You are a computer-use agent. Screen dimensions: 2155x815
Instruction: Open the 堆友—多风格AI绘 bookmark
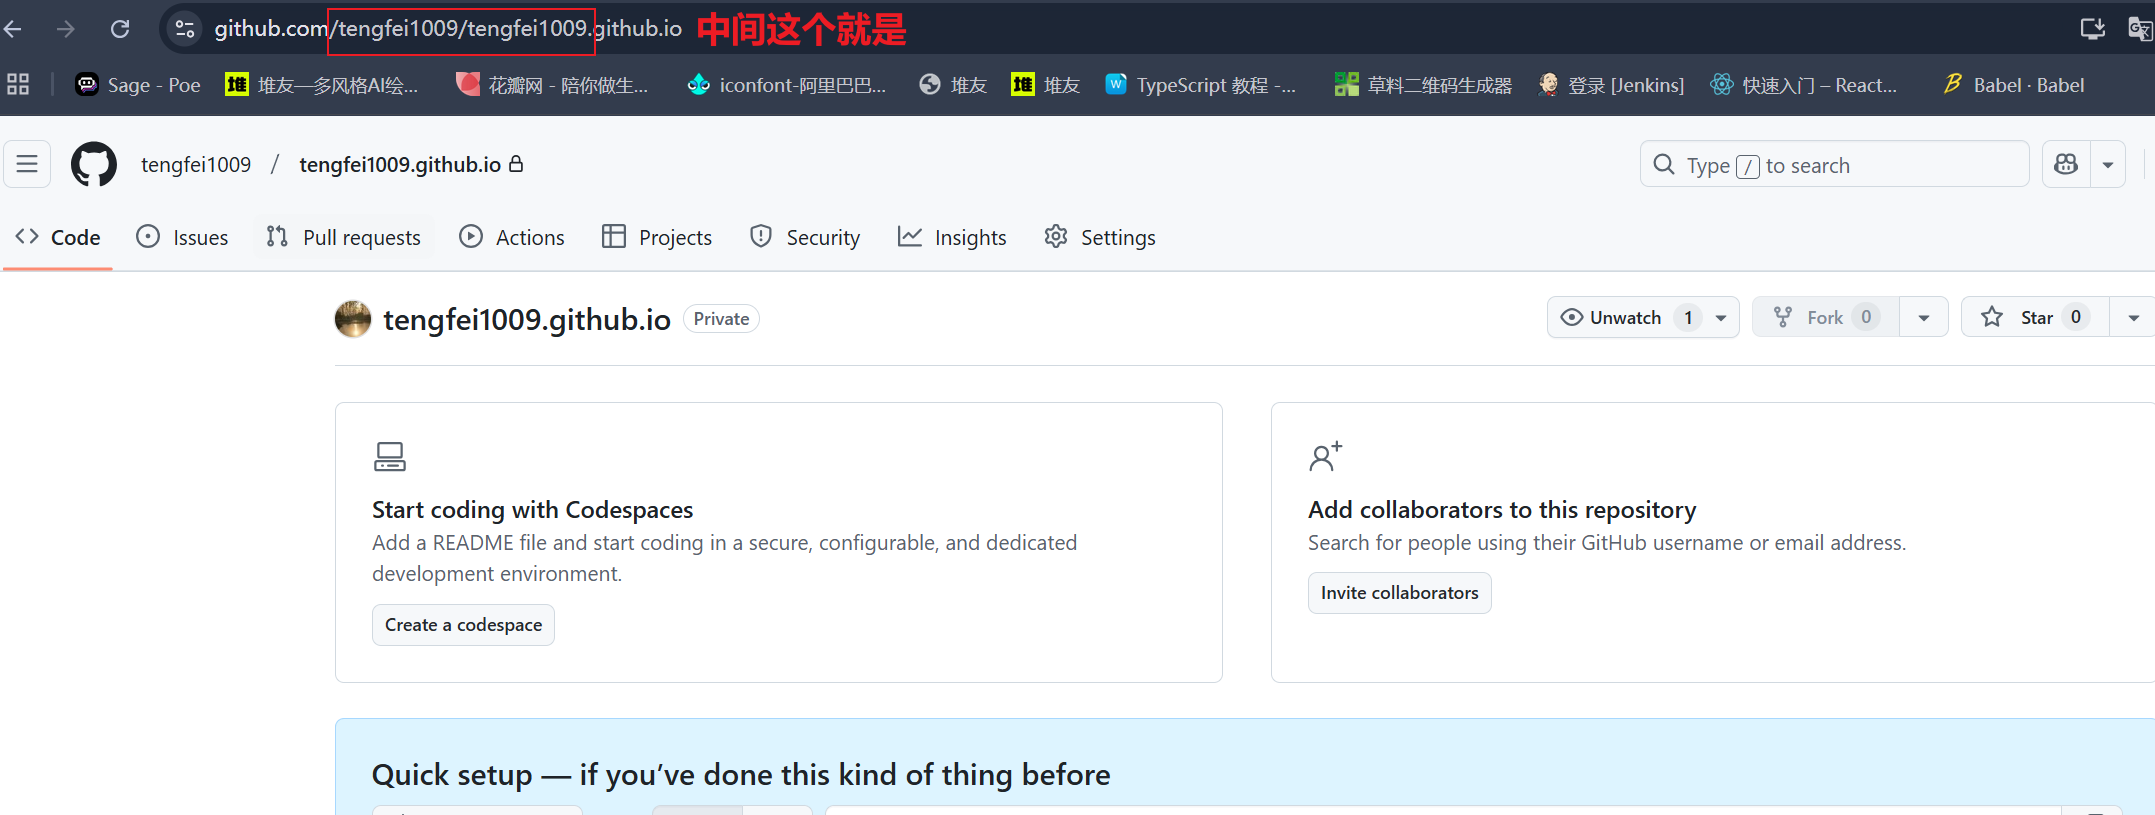(x=322, y=85)
